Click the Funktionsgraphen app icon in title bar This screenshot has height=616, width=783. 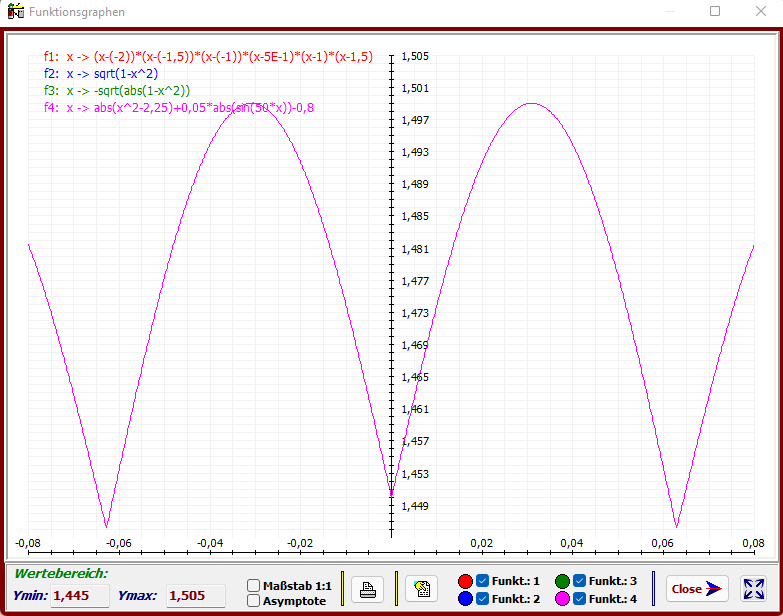point(15,11)
